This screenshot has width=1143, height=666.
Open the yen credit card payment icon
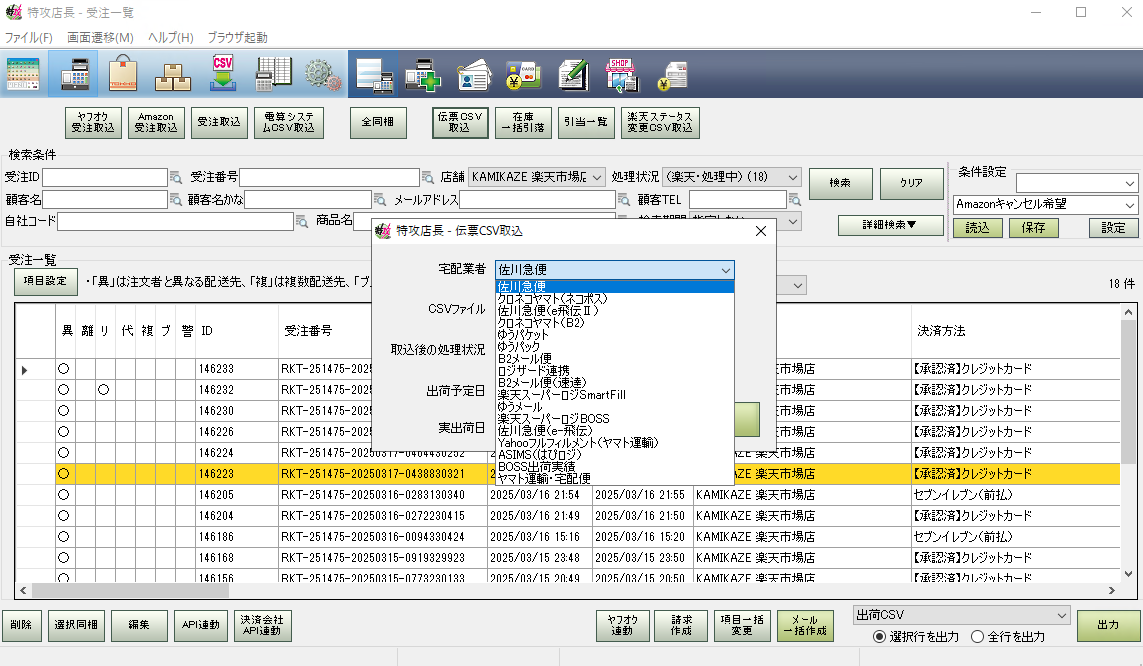click(523, 76)
